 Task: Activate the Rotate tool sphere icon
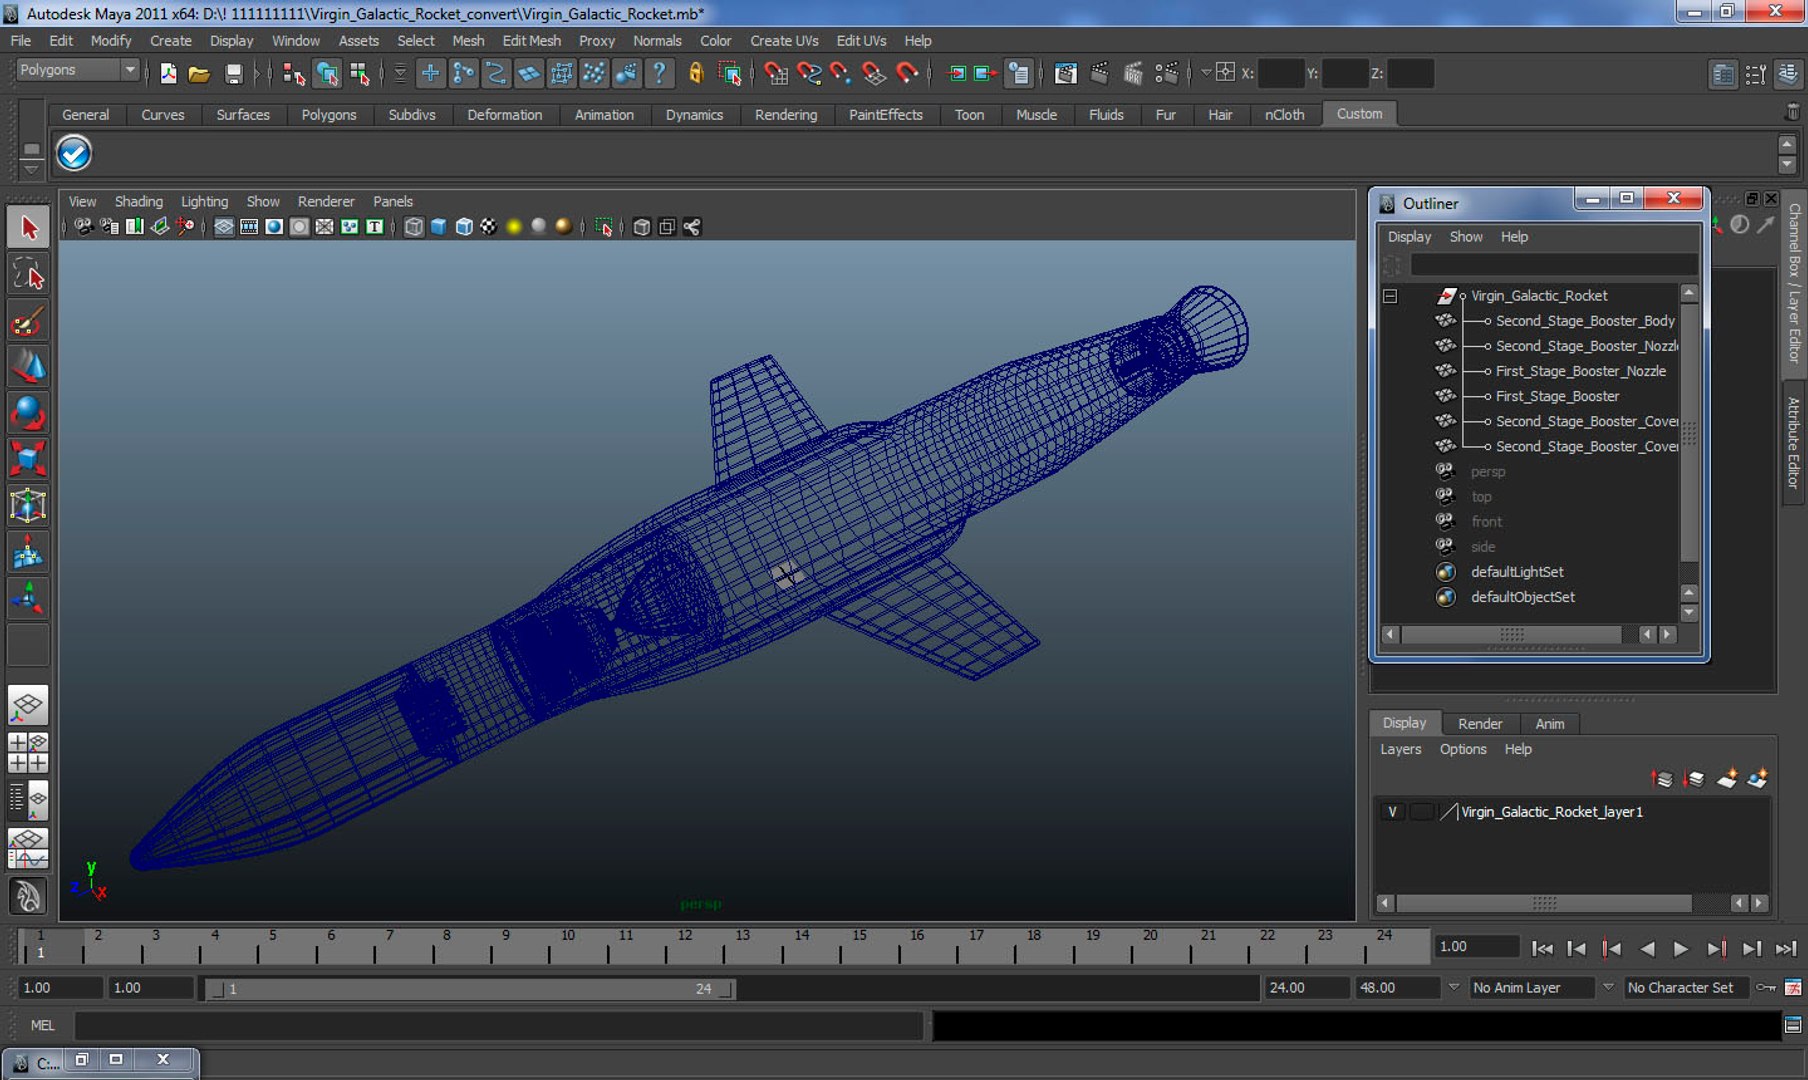click(28, 413)
